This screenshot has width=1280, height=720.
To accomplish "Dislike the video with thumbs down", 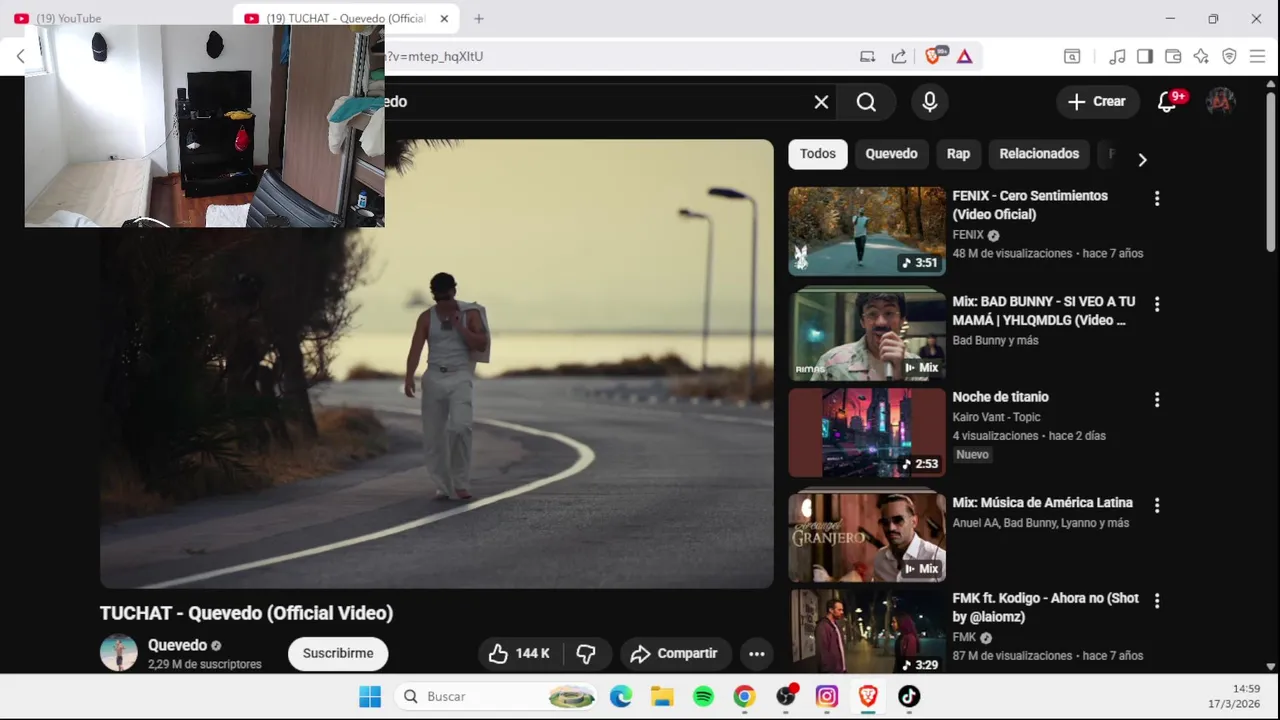I will [x=586, y=653].
